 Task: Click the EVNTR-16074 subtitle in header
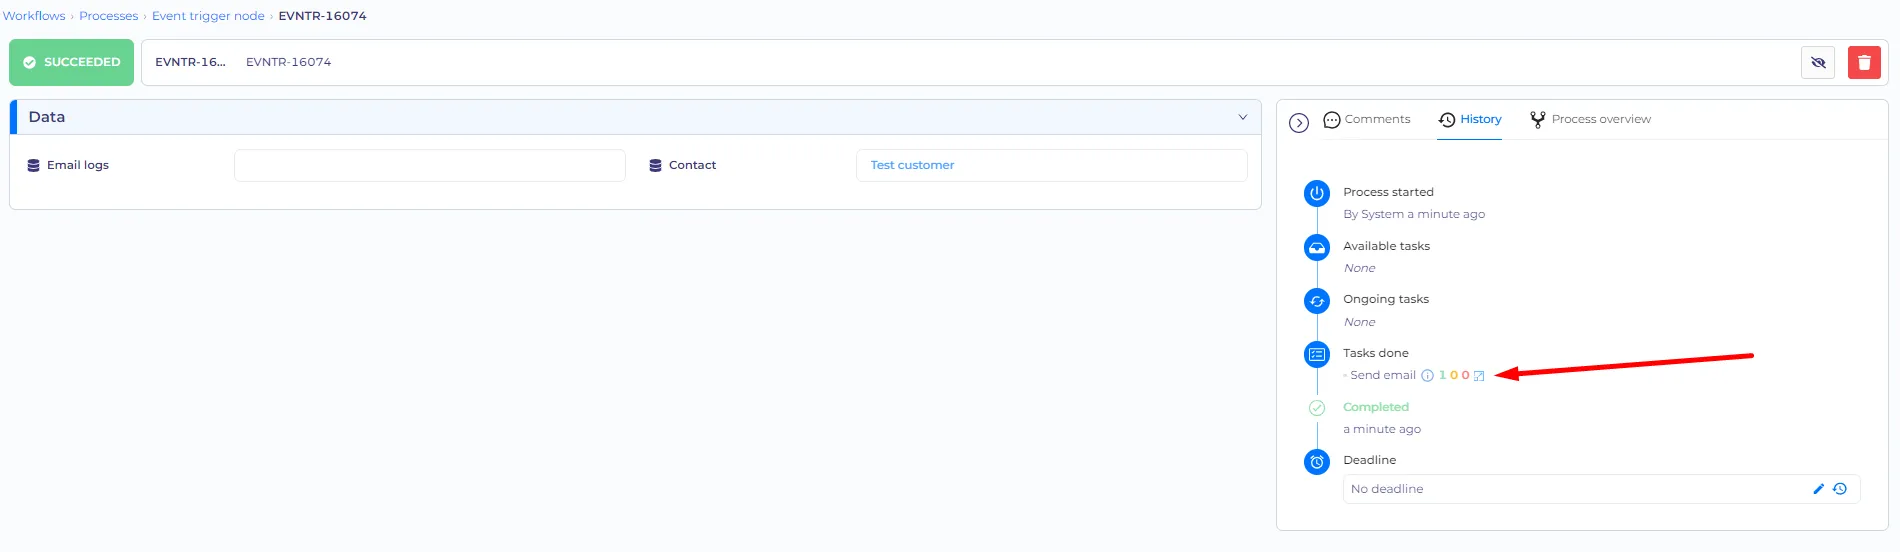[x=288, y=62]
